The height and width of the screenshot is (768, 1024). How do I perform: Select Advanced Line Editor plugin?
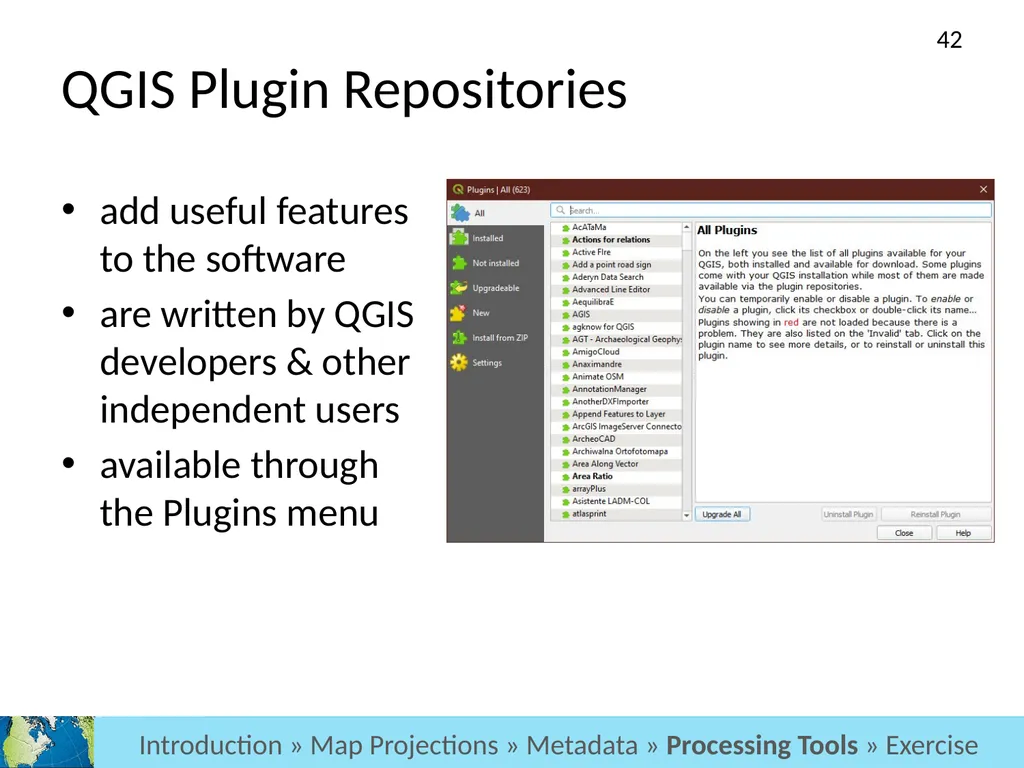click(616, 289)
